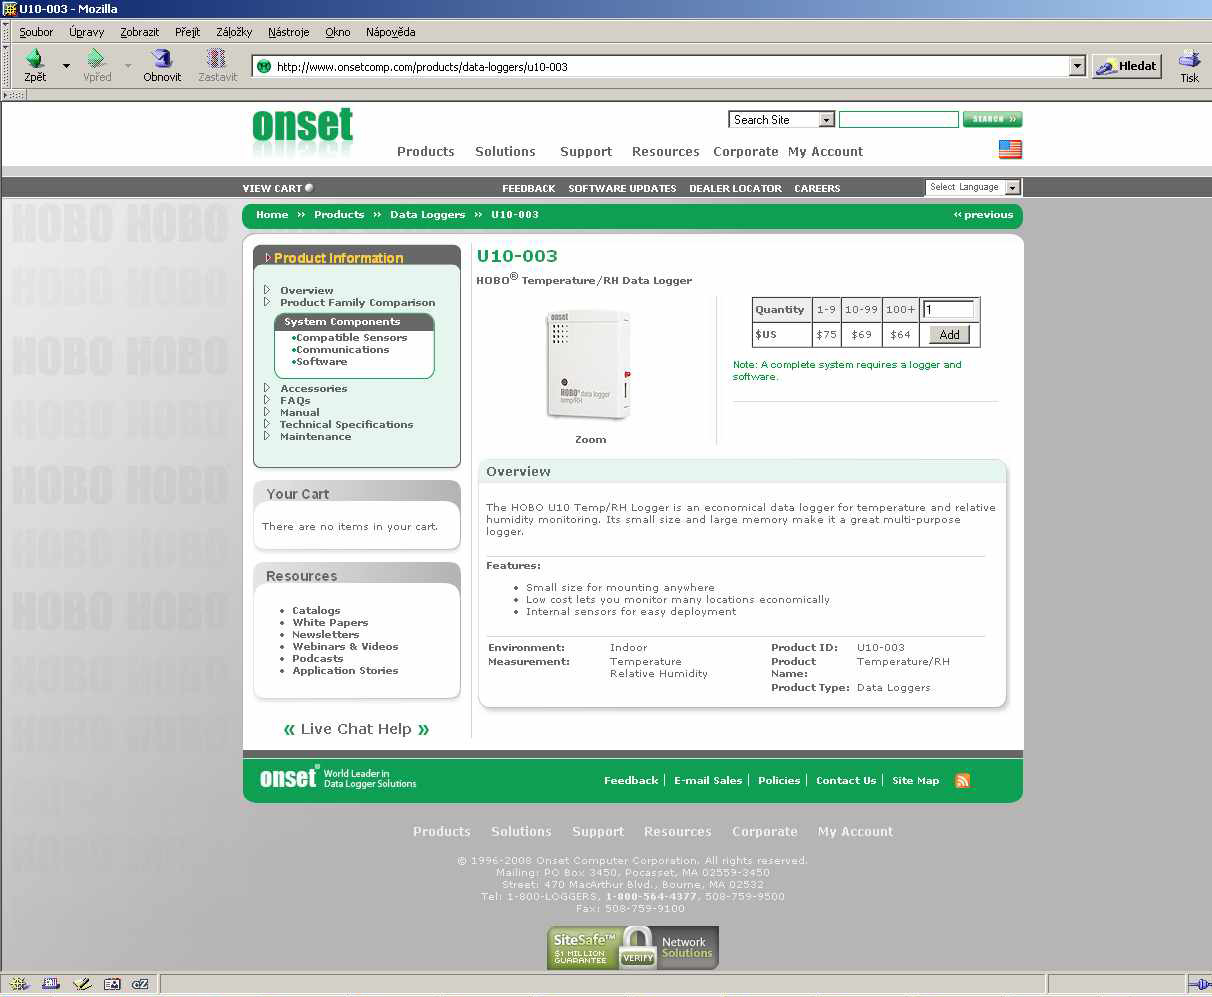1212x997 pixels.
Task: Open the White Papers resource link
Action: [x=330, y=623]
